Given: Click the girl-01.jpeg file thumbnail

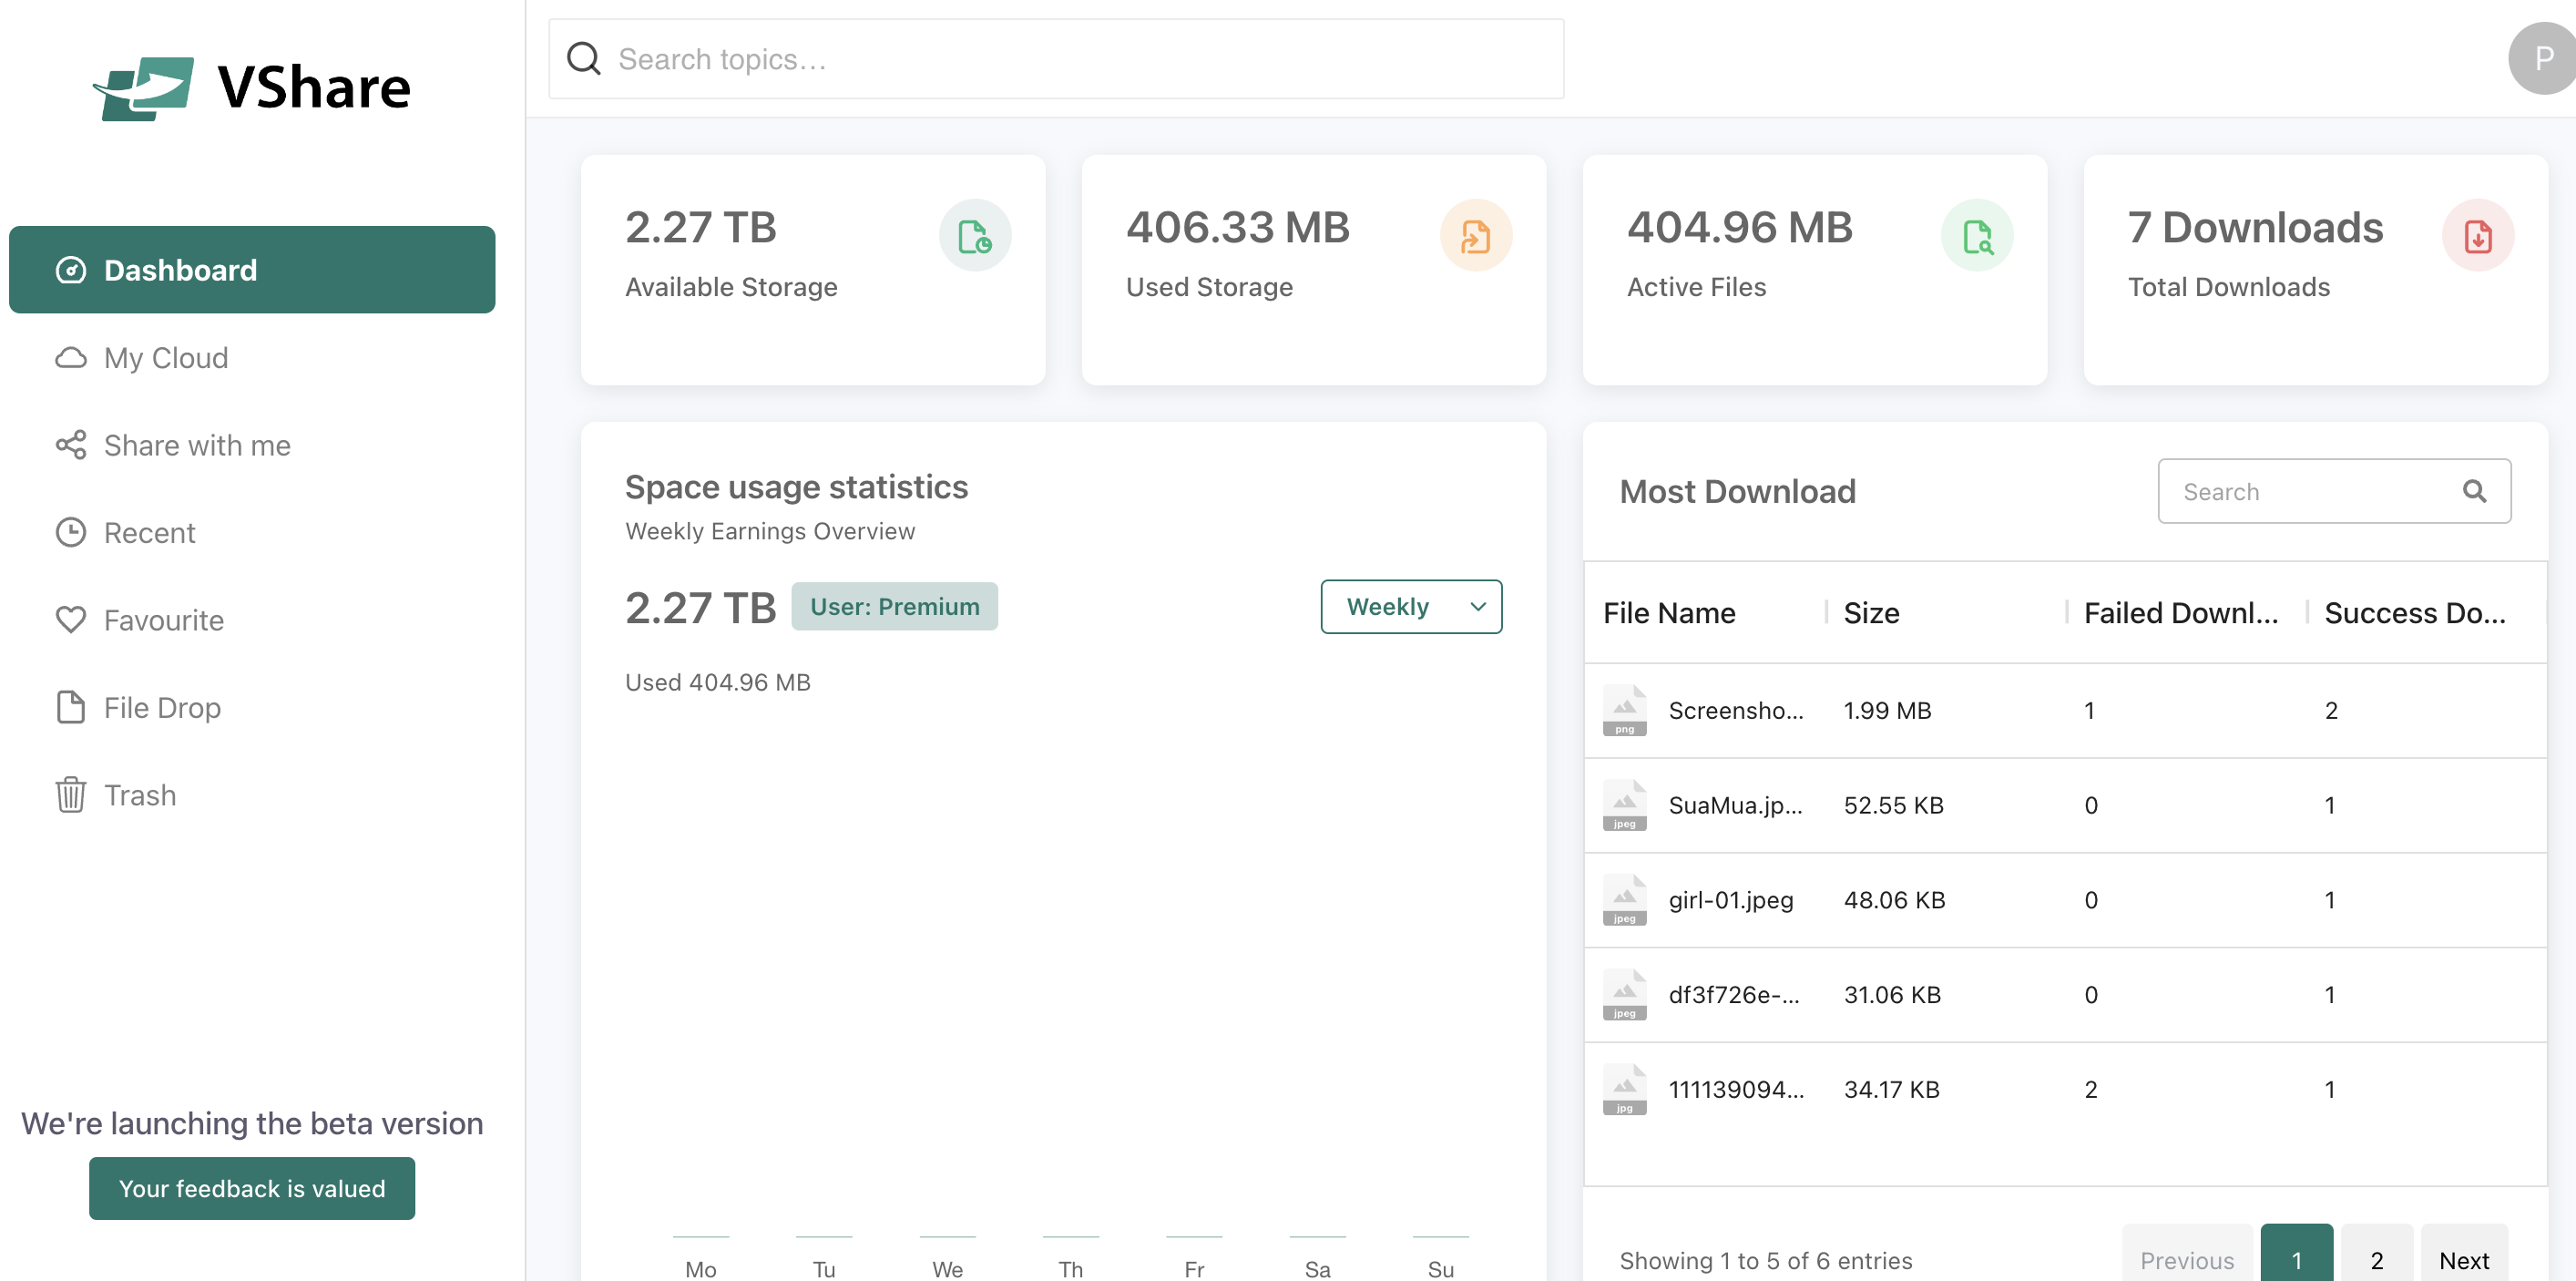Looking at the screenshot, I should click(1624, 900).
